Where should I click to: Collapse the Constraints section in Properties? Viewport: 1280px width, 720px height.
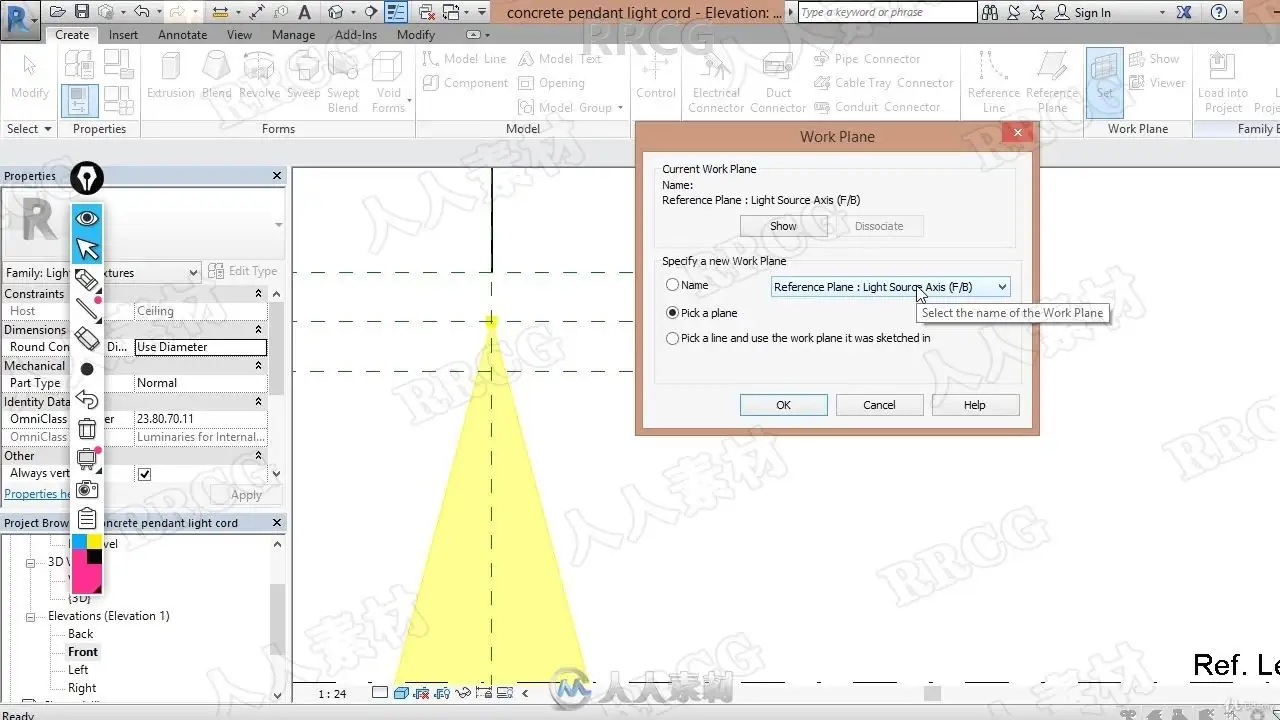pos(258,294)
